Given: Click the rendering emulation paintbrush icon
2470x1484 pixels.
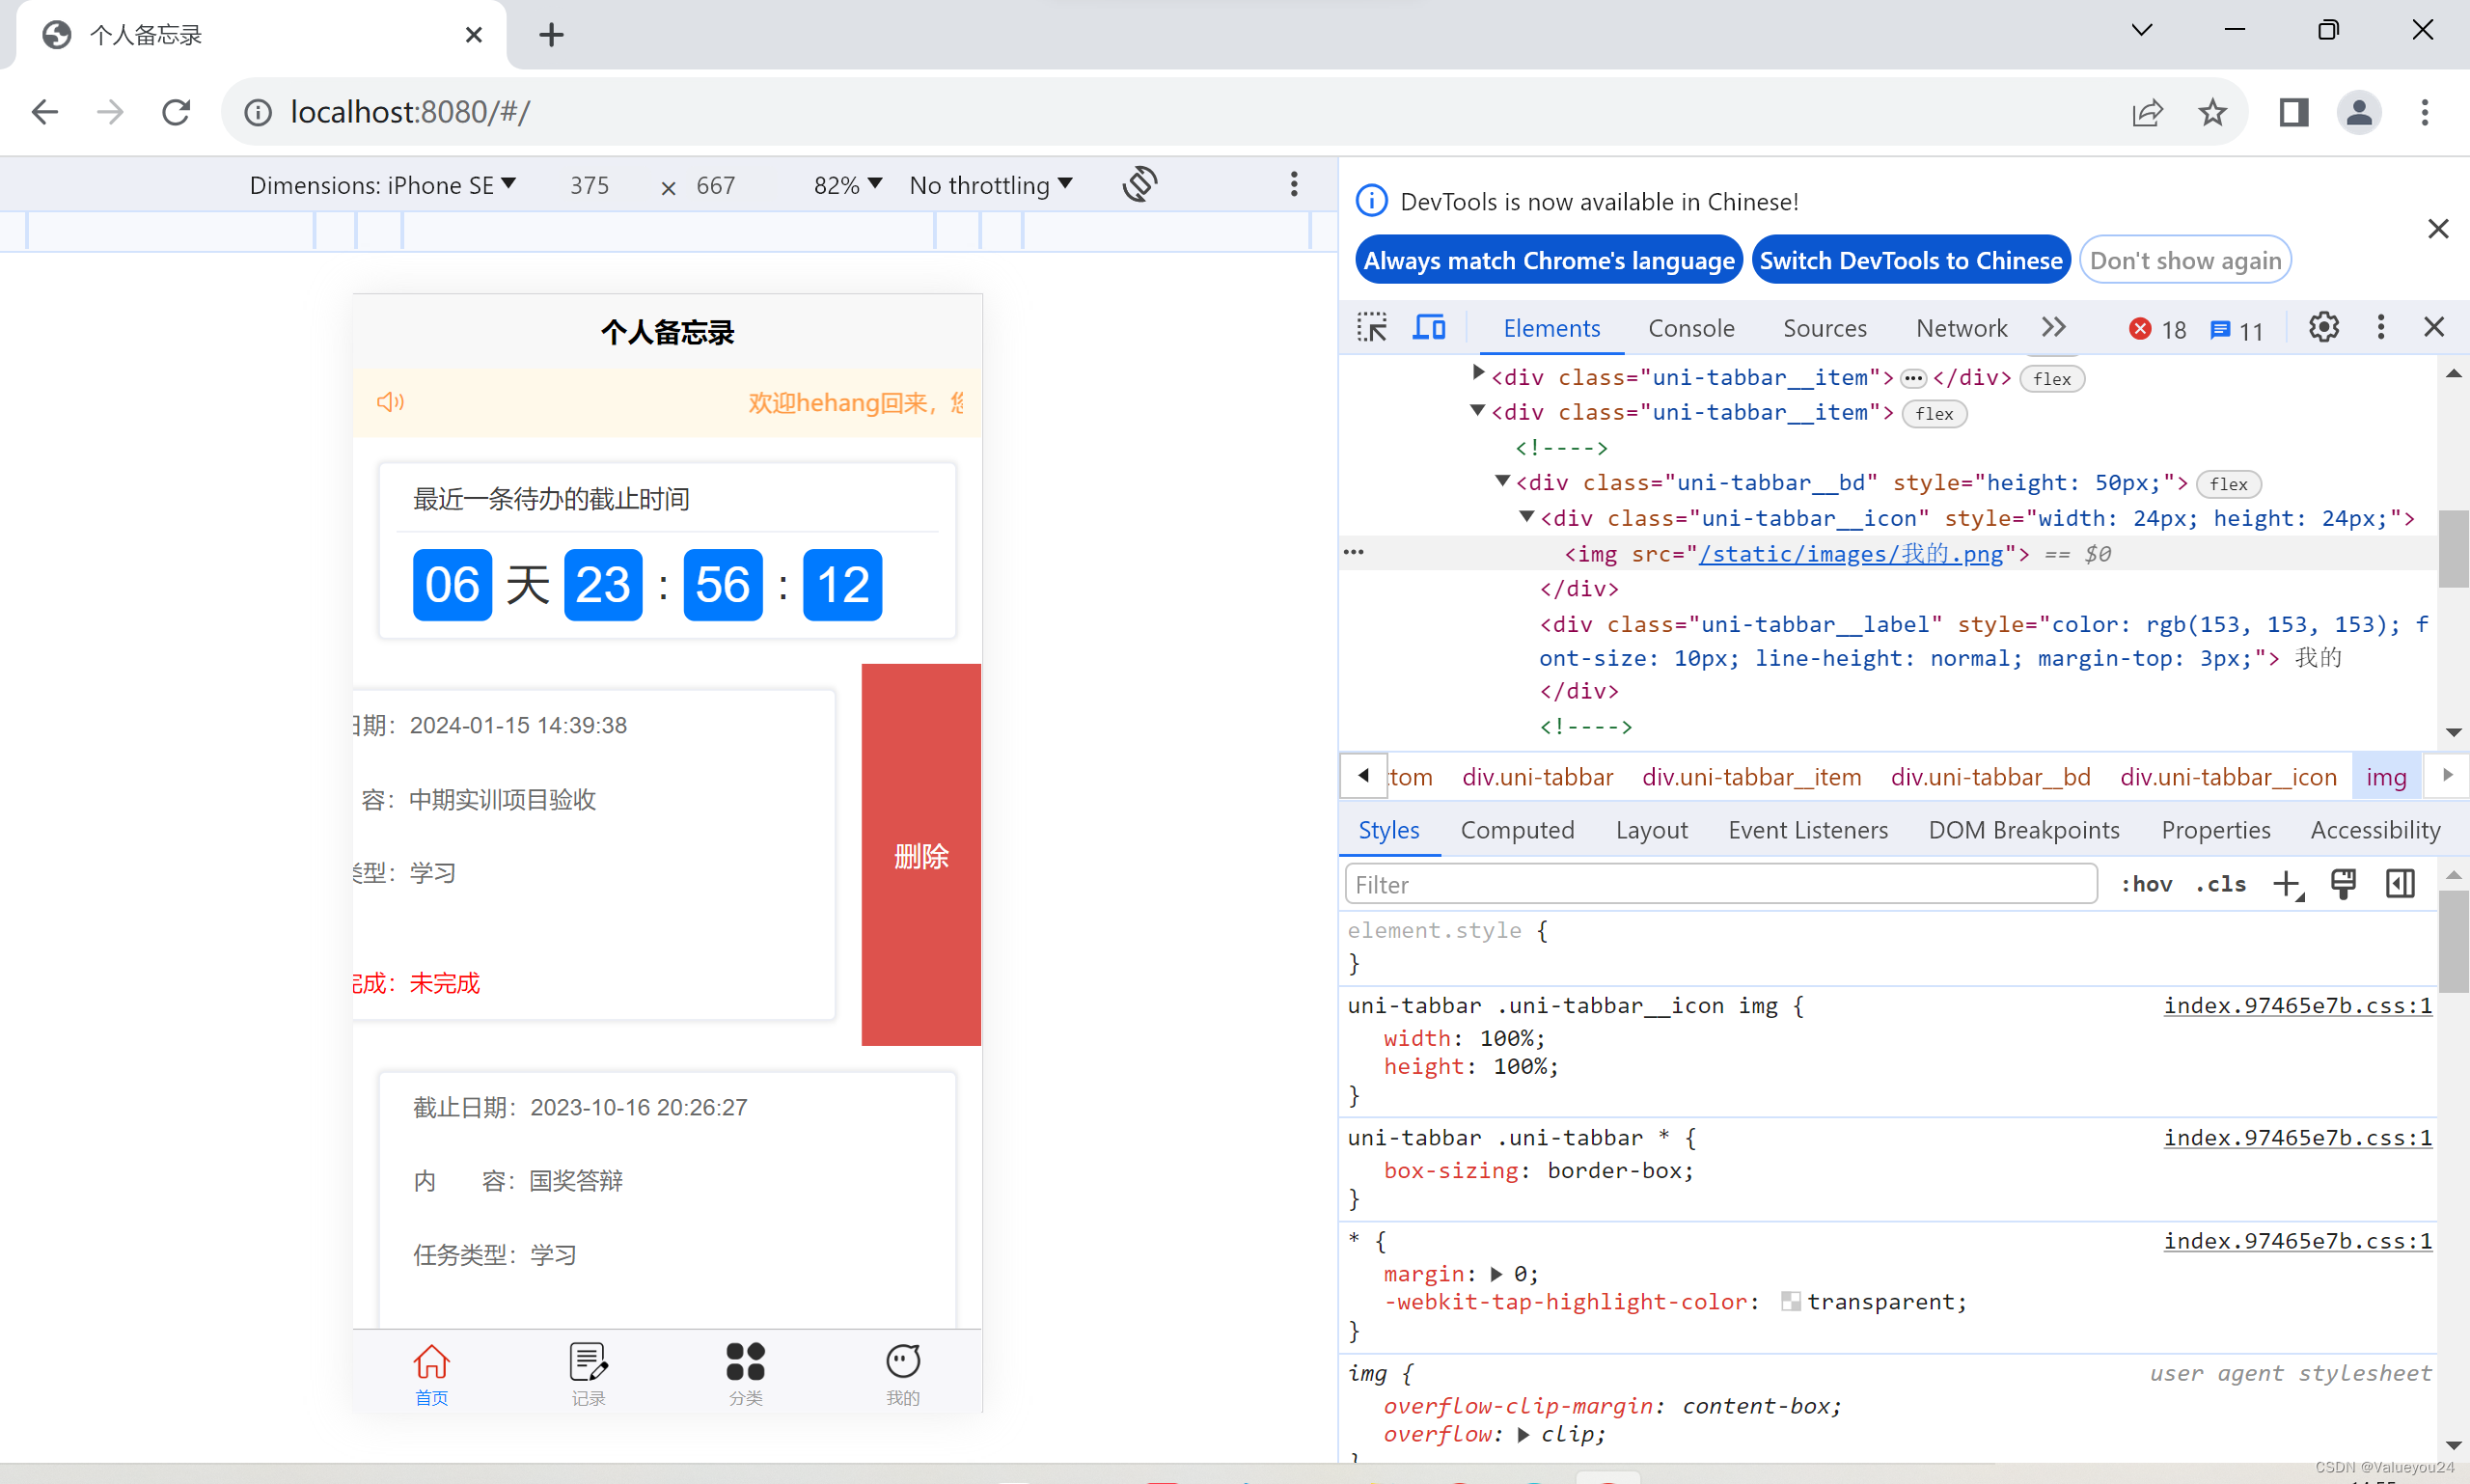Looking at the screenshot, I should [2343, 884].
